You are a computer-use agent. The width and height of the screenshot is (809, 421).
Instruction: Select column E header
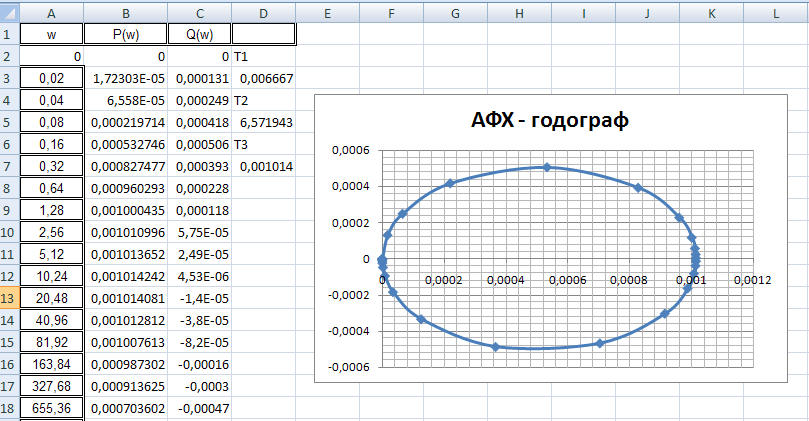[328, 13]
